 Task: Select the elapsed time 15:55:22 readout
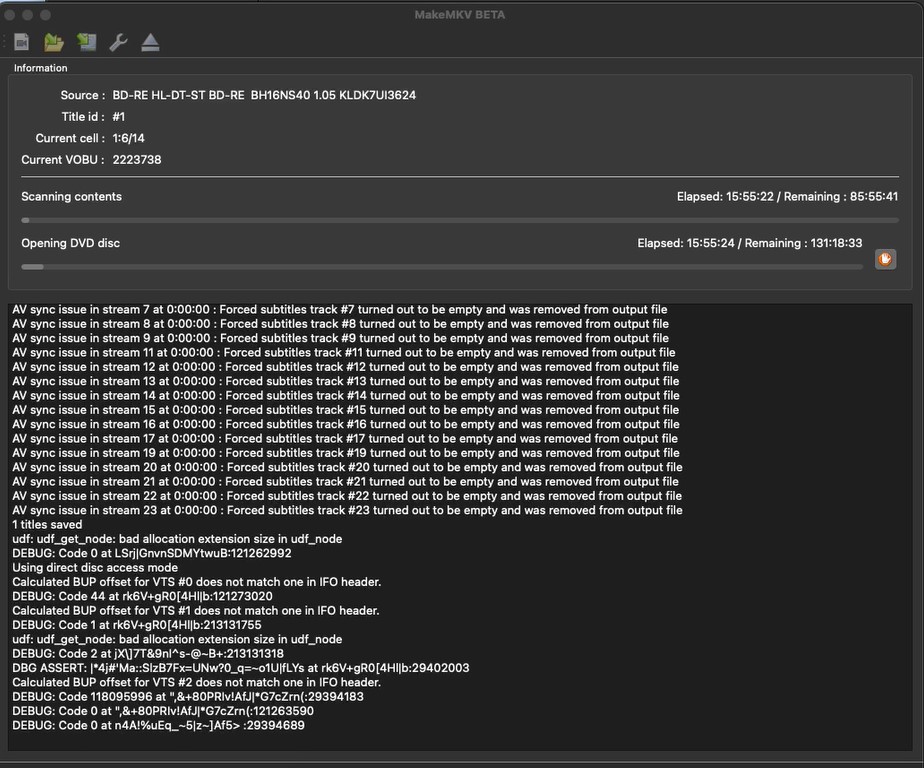pos(725,196)
